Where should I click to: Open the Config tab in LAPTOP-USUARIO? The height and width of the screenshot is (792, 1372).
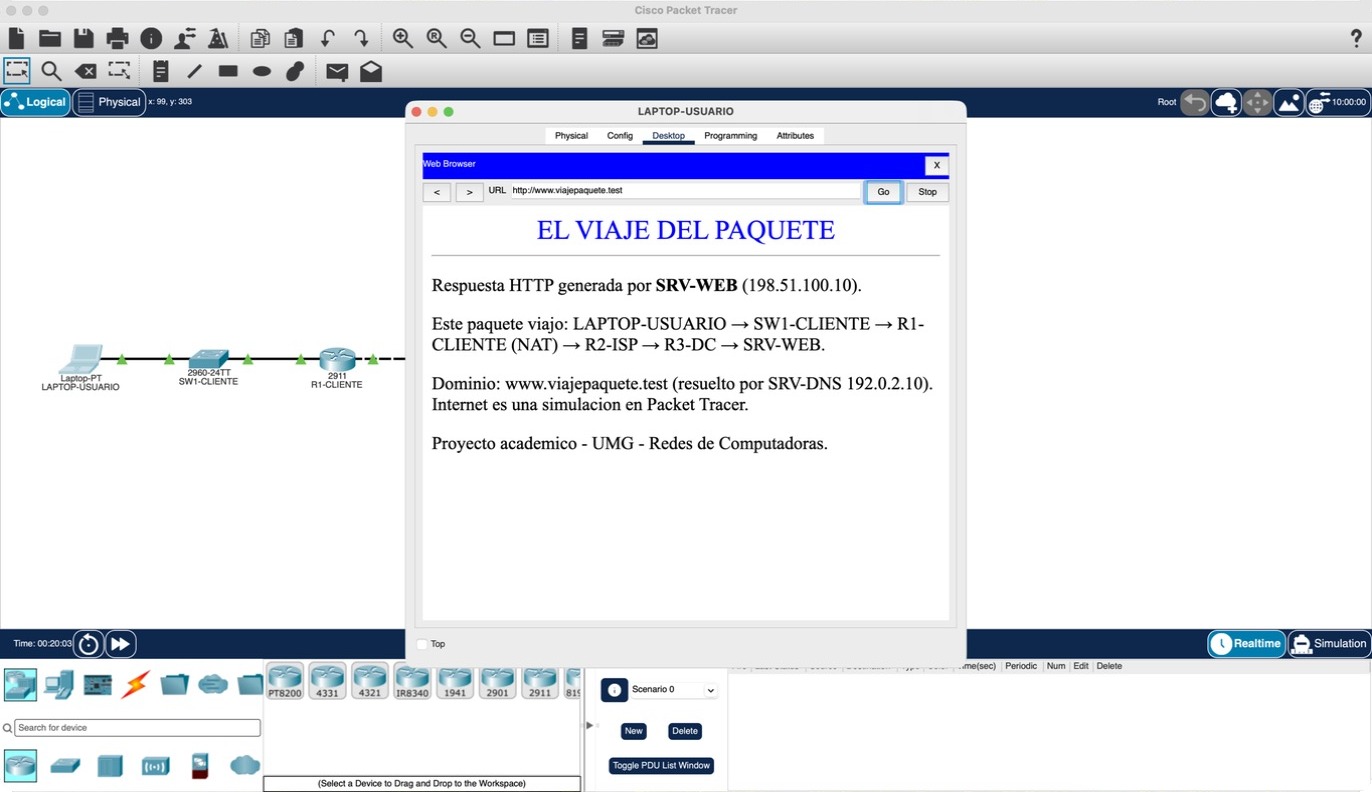[620, 136]
